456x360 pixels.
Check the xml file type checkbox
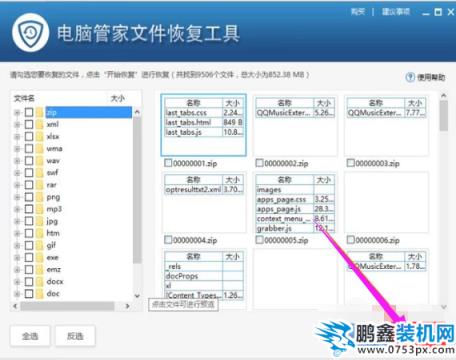(x=29, y=124)
